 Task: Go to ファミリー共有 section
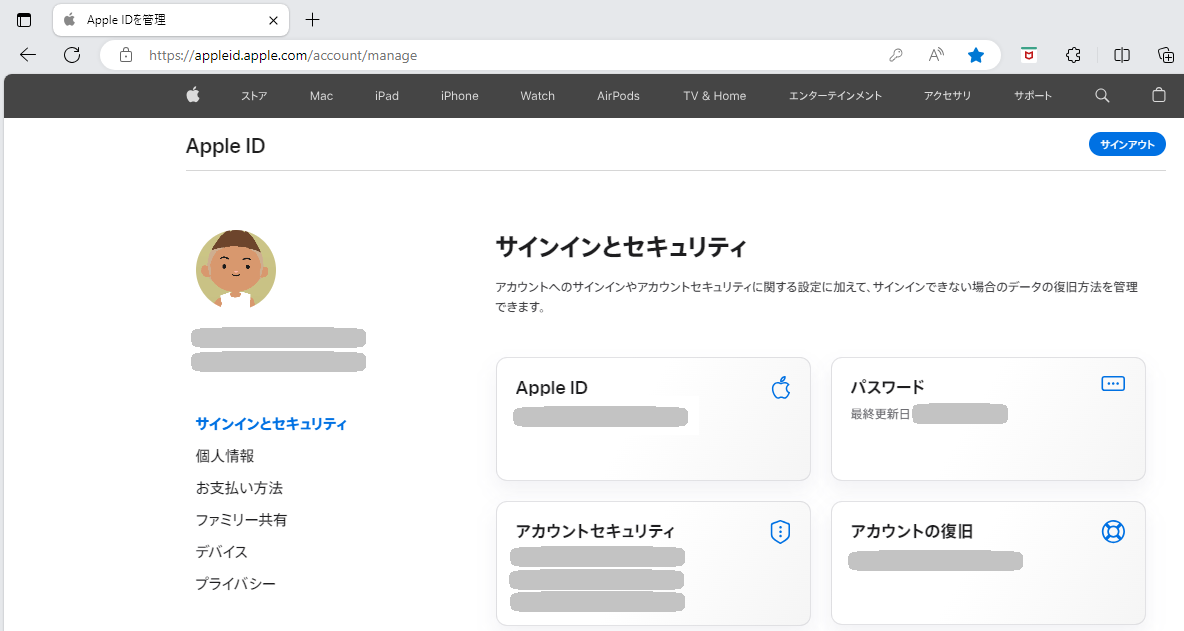[241, 520]
